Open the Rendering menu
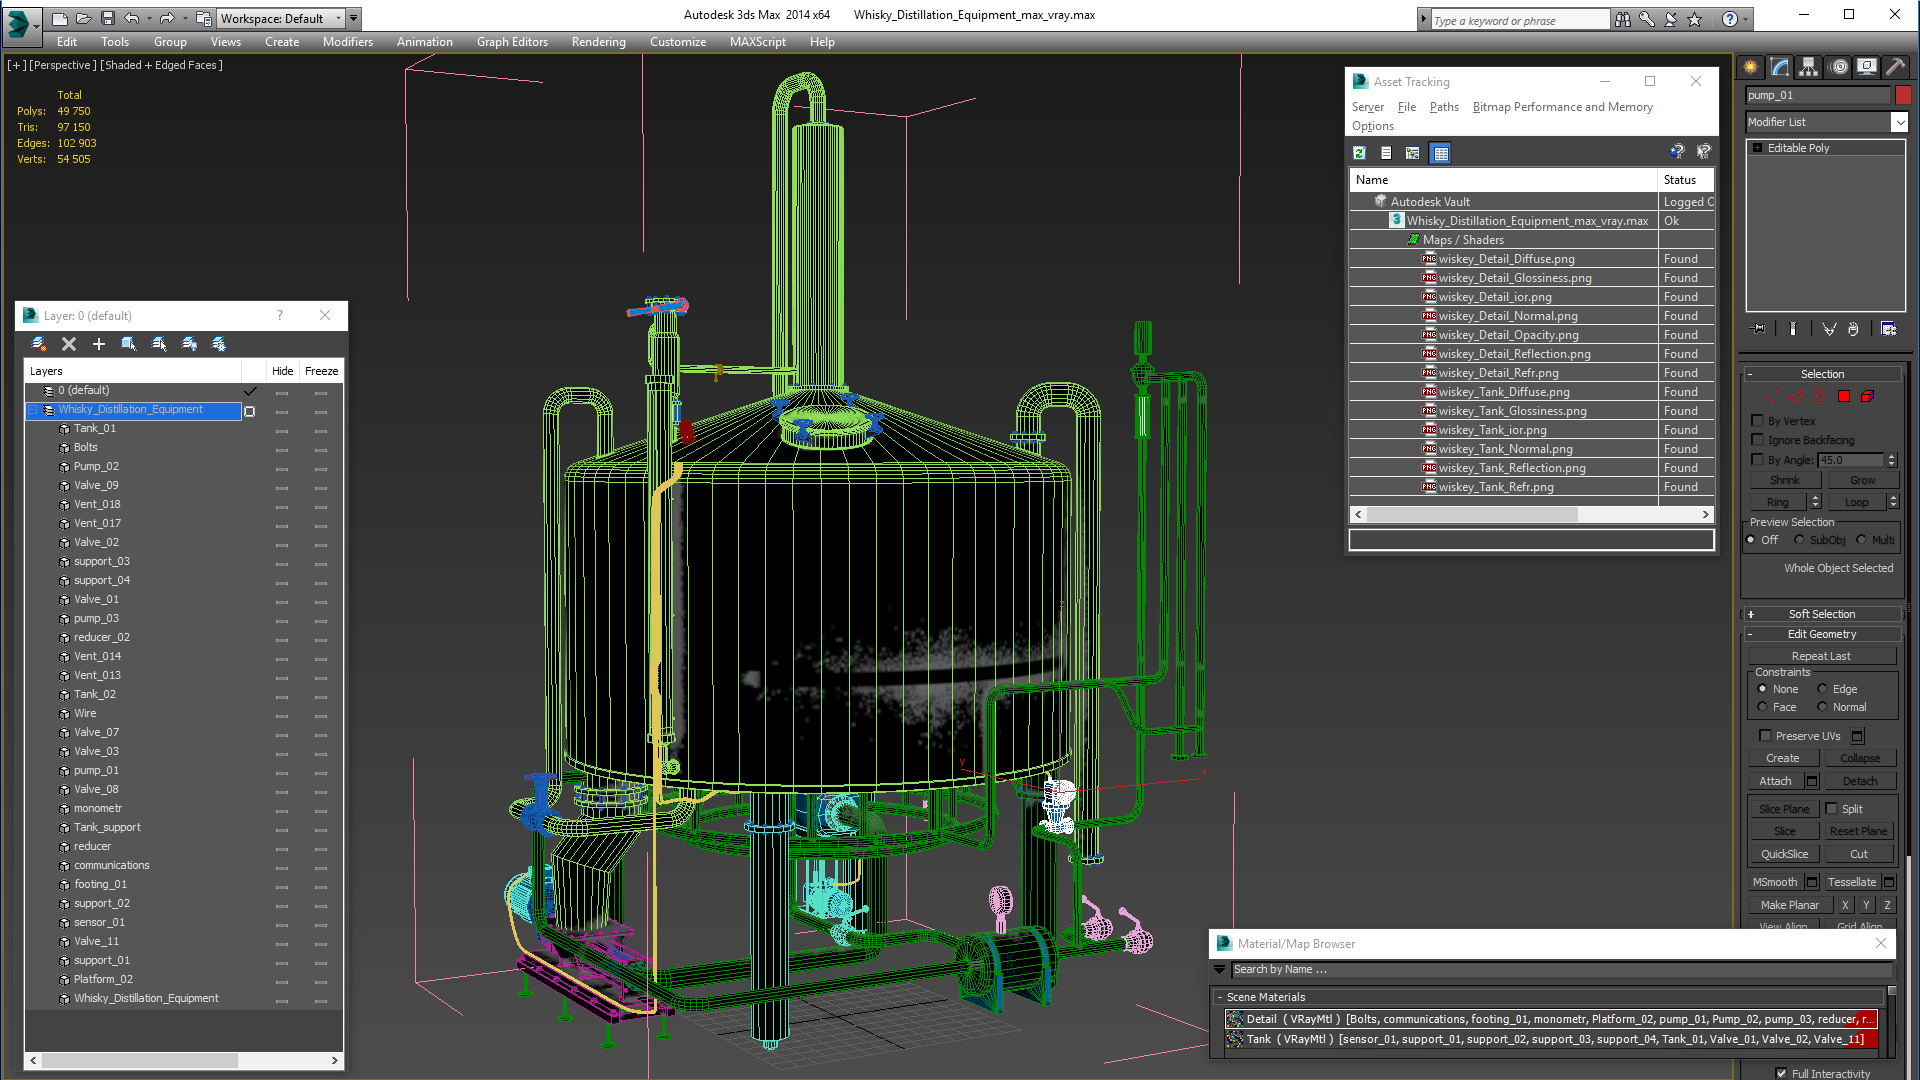The width and height of the screenshot is (1920, 1080). tap(598, 42)
